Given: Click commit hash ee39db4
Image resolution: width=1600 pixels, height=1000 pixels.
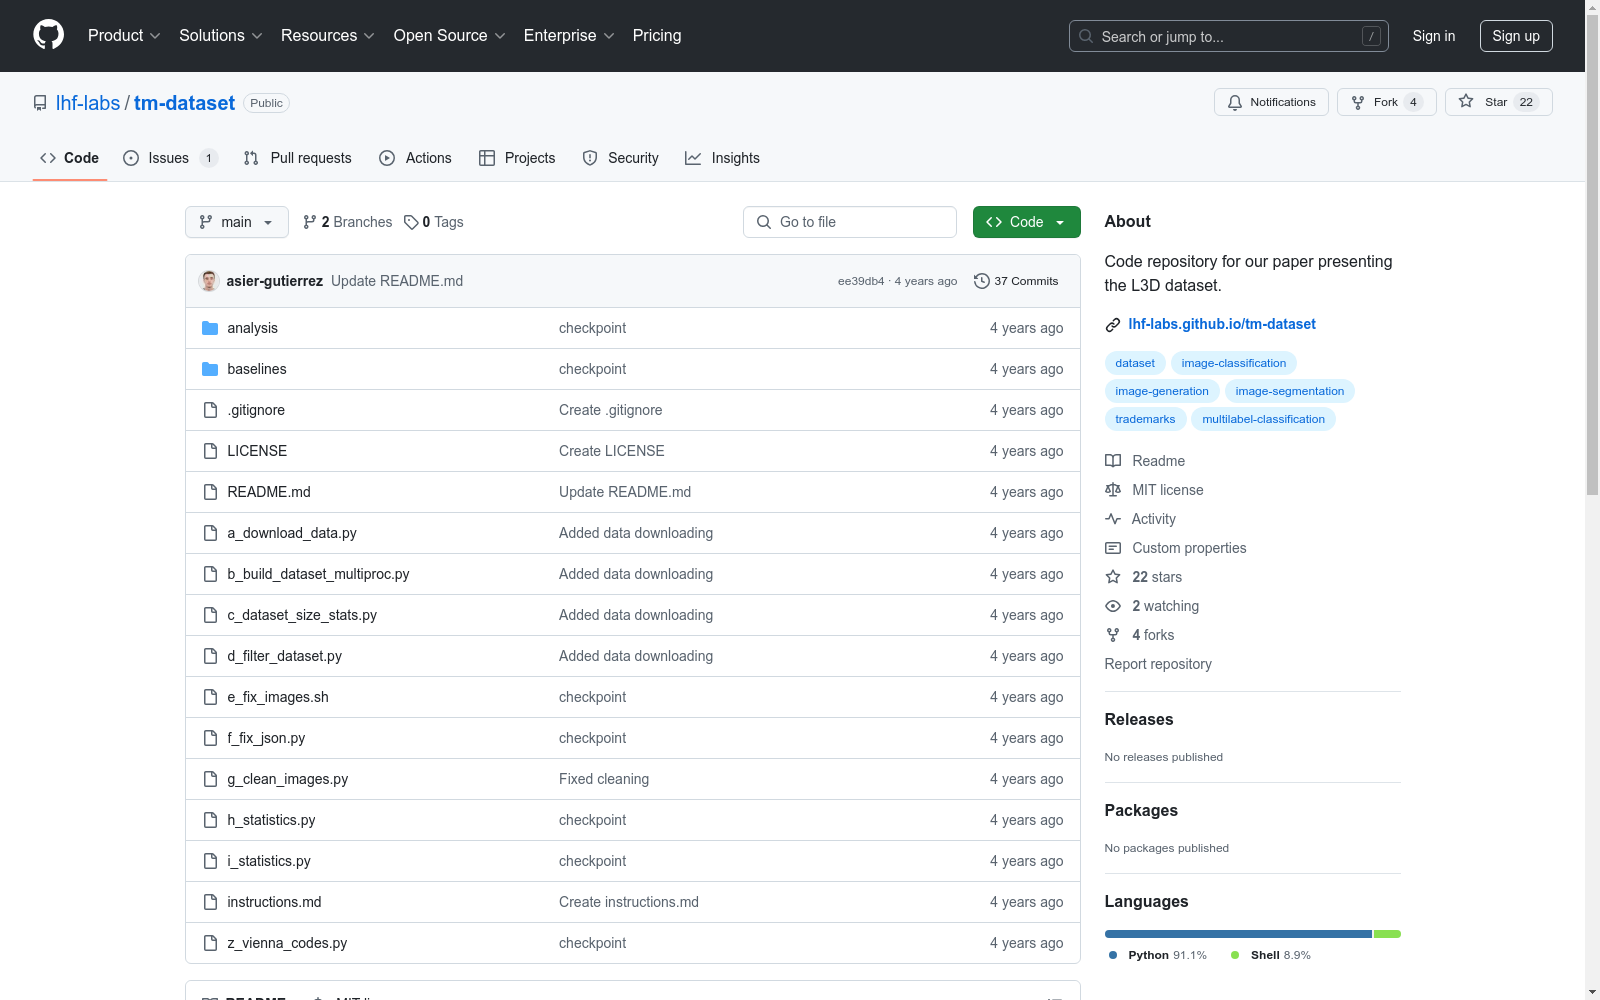Looking at the screenshot, I should pos(861,281).
